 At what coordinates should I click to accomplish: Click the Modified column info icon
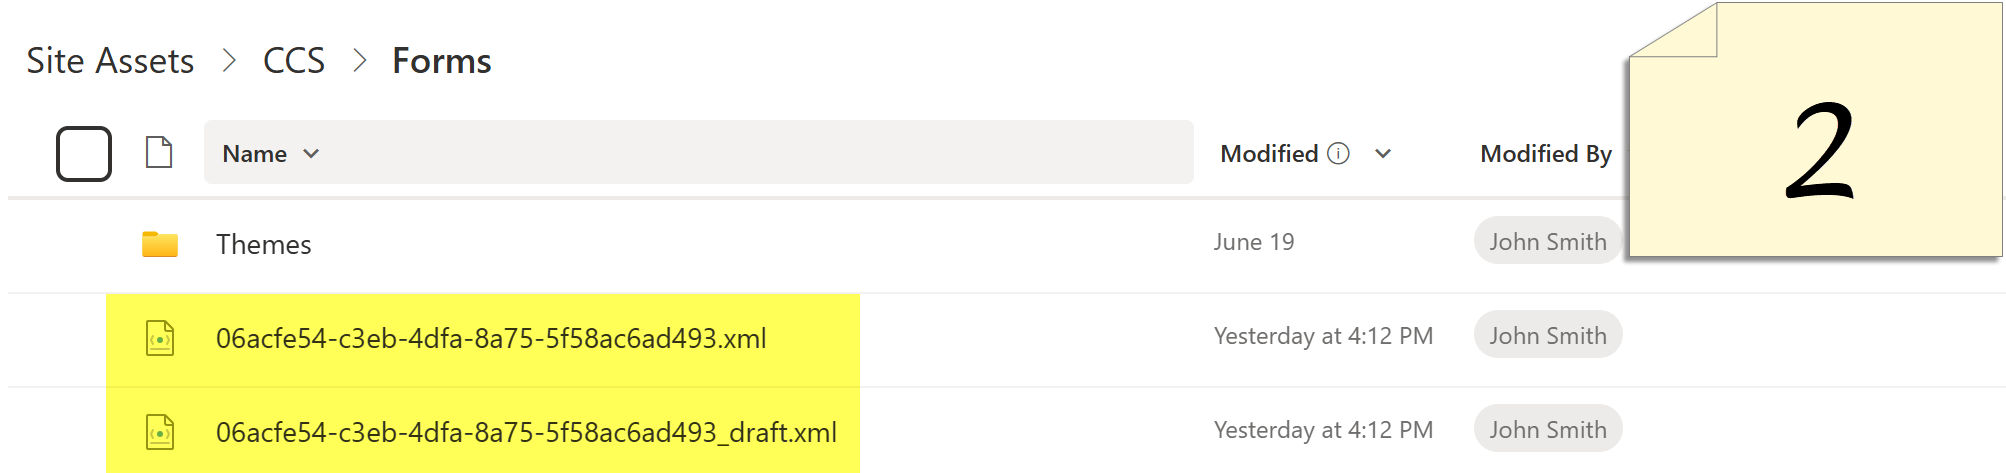[x=1338, y=153]
